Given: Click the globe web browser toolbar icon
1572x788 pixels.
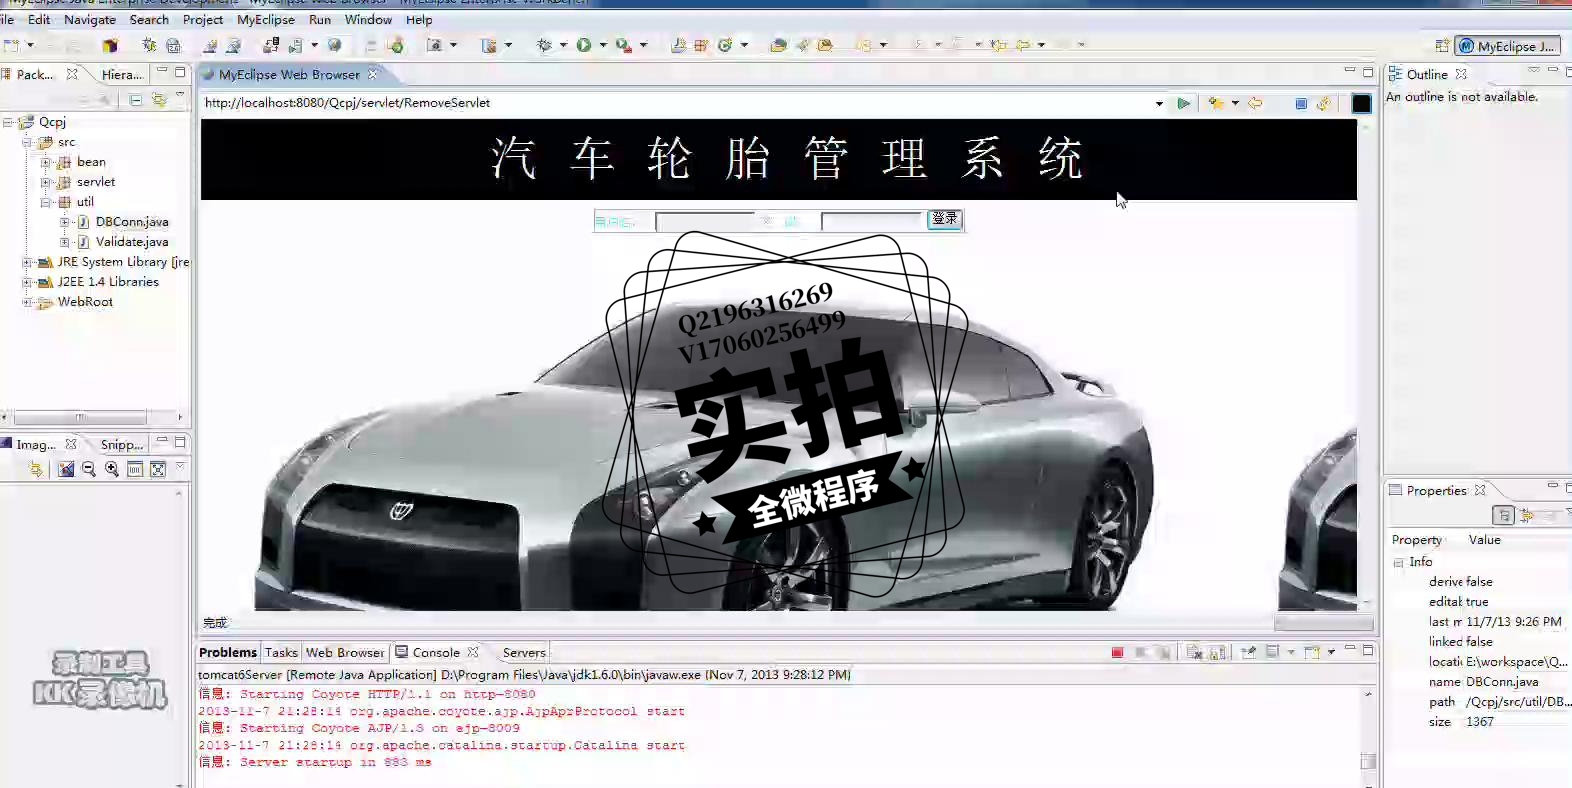Looking at the screenshot, I should [x=334, y=45].
